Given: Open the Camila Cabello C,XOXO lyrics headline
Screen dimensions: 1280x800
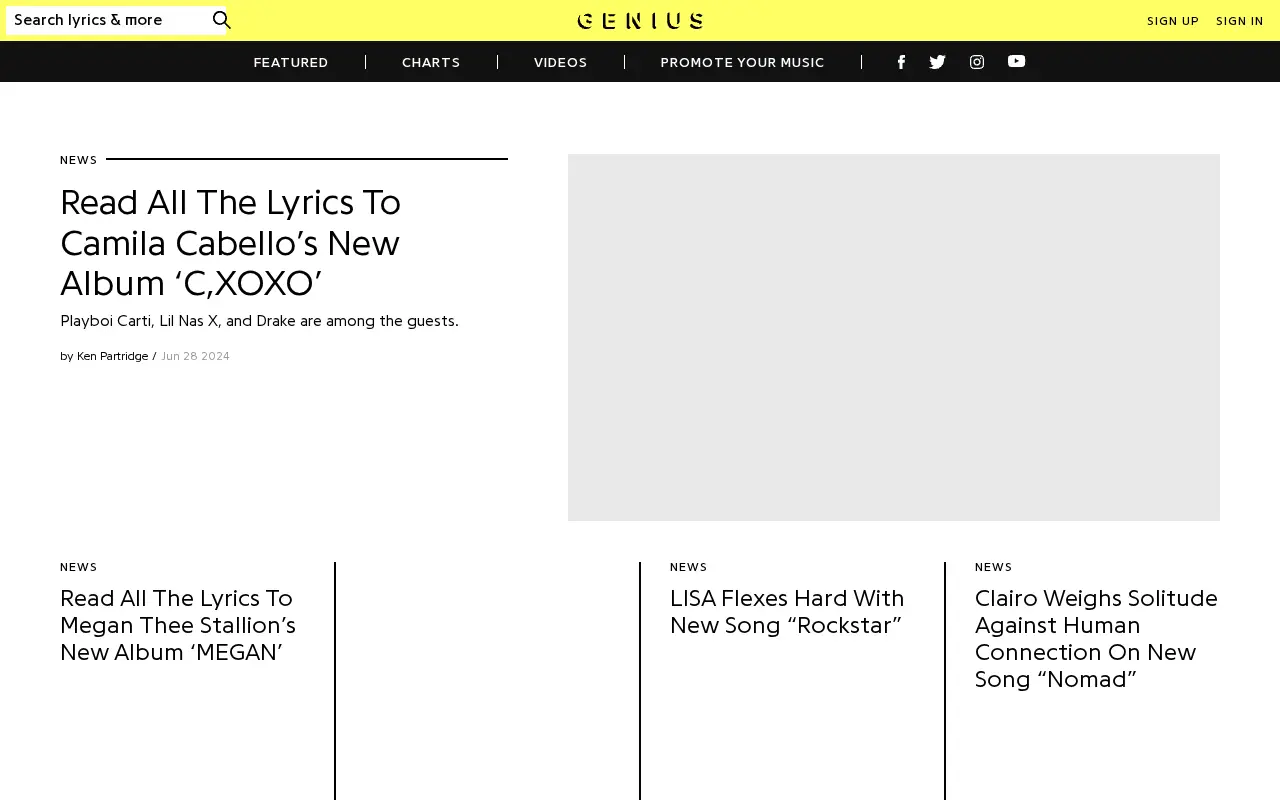Looking at the screenshot, I should tap(231, 243).
